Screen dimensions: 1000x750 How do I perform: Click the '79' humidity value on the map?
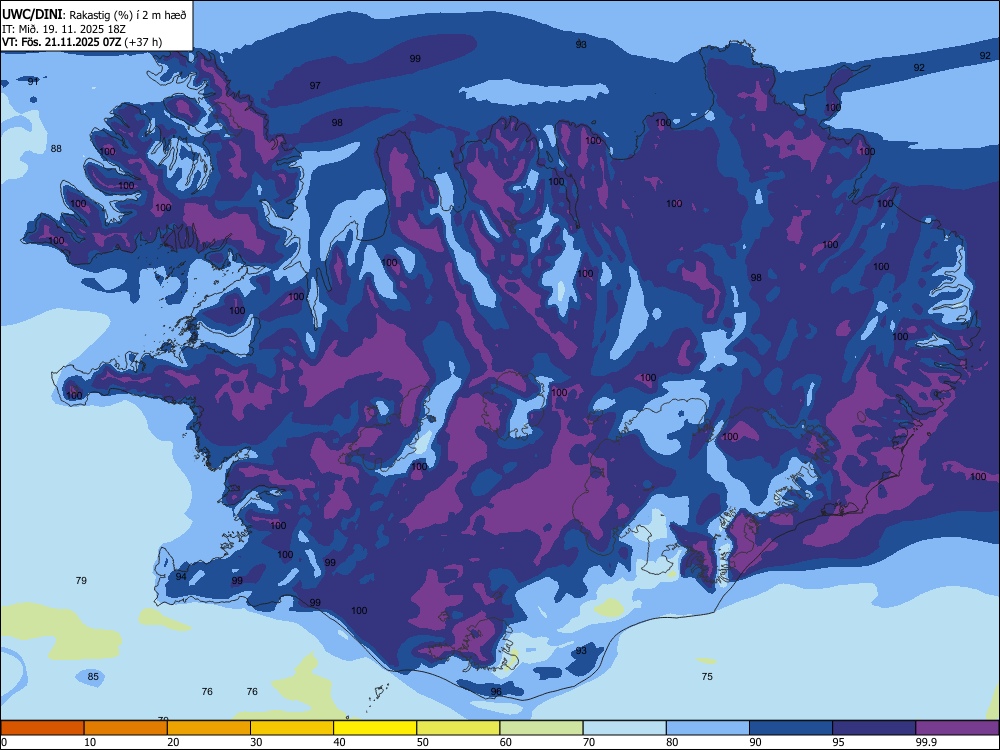pyautogui.click(x=81, y=580)
